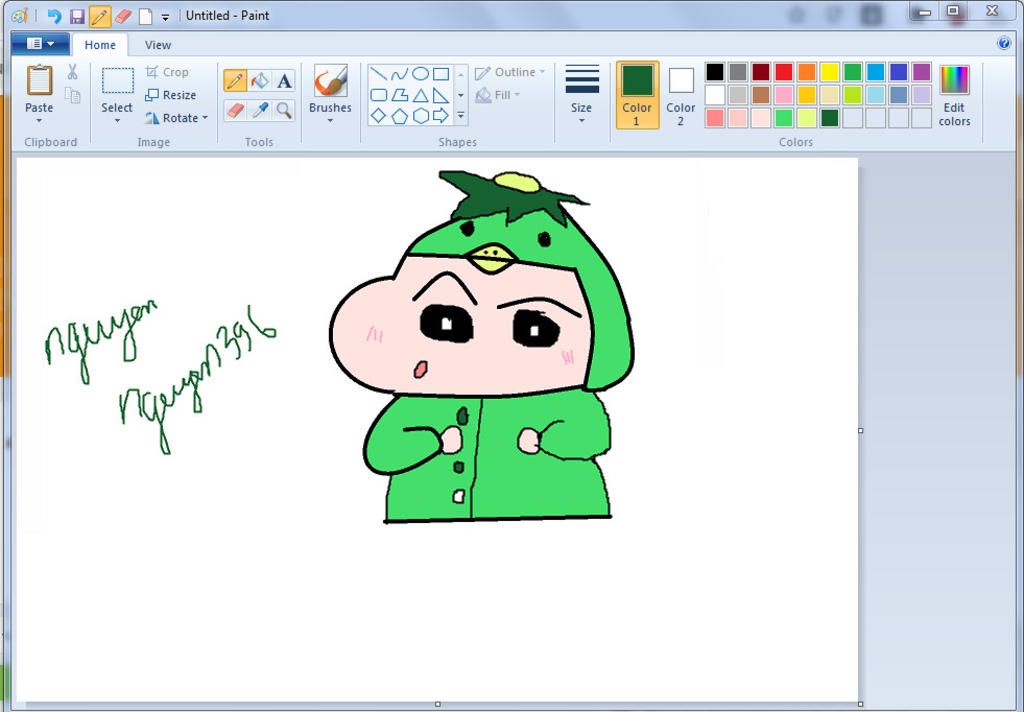
Task: Click the New document icon in title bar
Action: click(145, 16)
